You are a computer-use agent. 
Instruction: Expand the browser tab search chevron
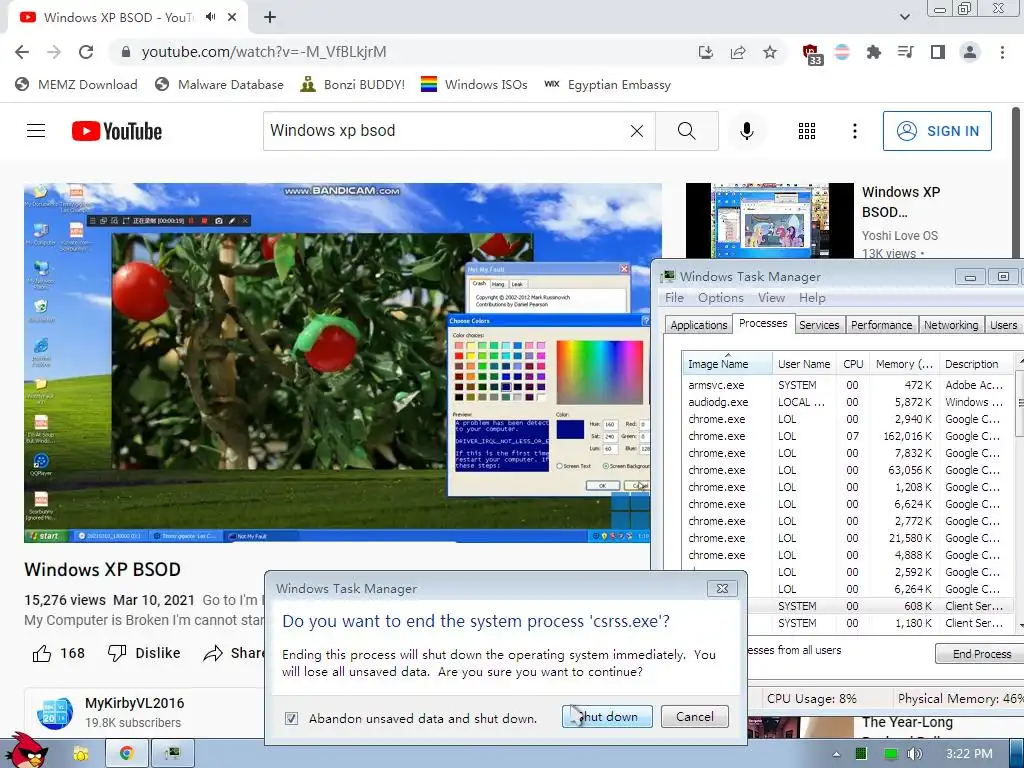(904, 17)
